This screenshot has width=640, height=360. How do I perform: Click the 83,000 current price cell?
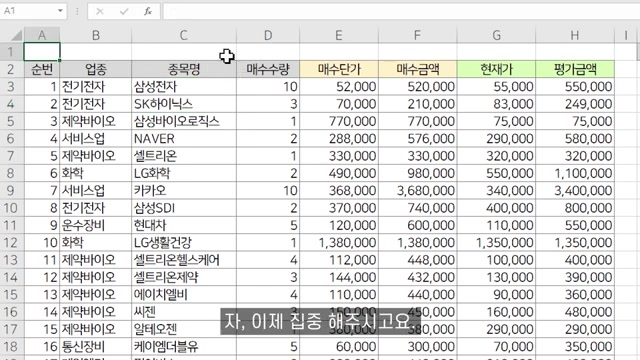pyautogui.click(x=496, y=104)
